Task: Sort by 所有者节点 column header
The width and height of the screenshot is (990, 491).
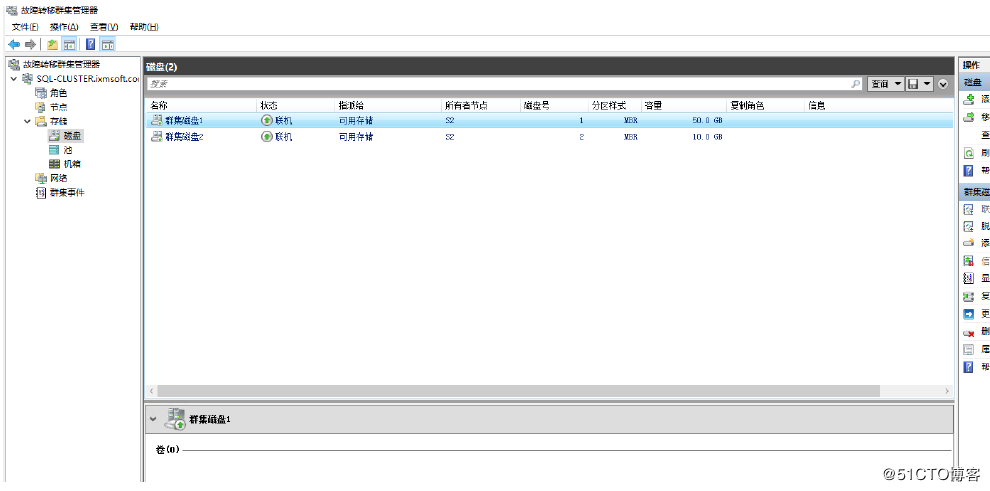Action: coord(482,105)
